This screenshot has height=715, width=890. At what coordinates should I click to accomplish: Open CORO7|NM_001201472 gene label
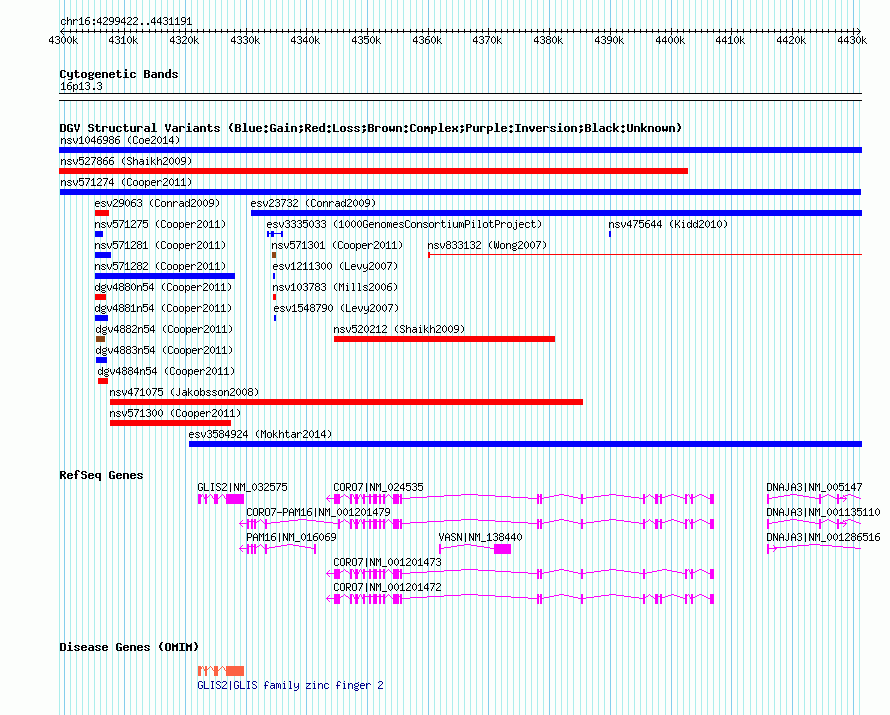point(387,587)
